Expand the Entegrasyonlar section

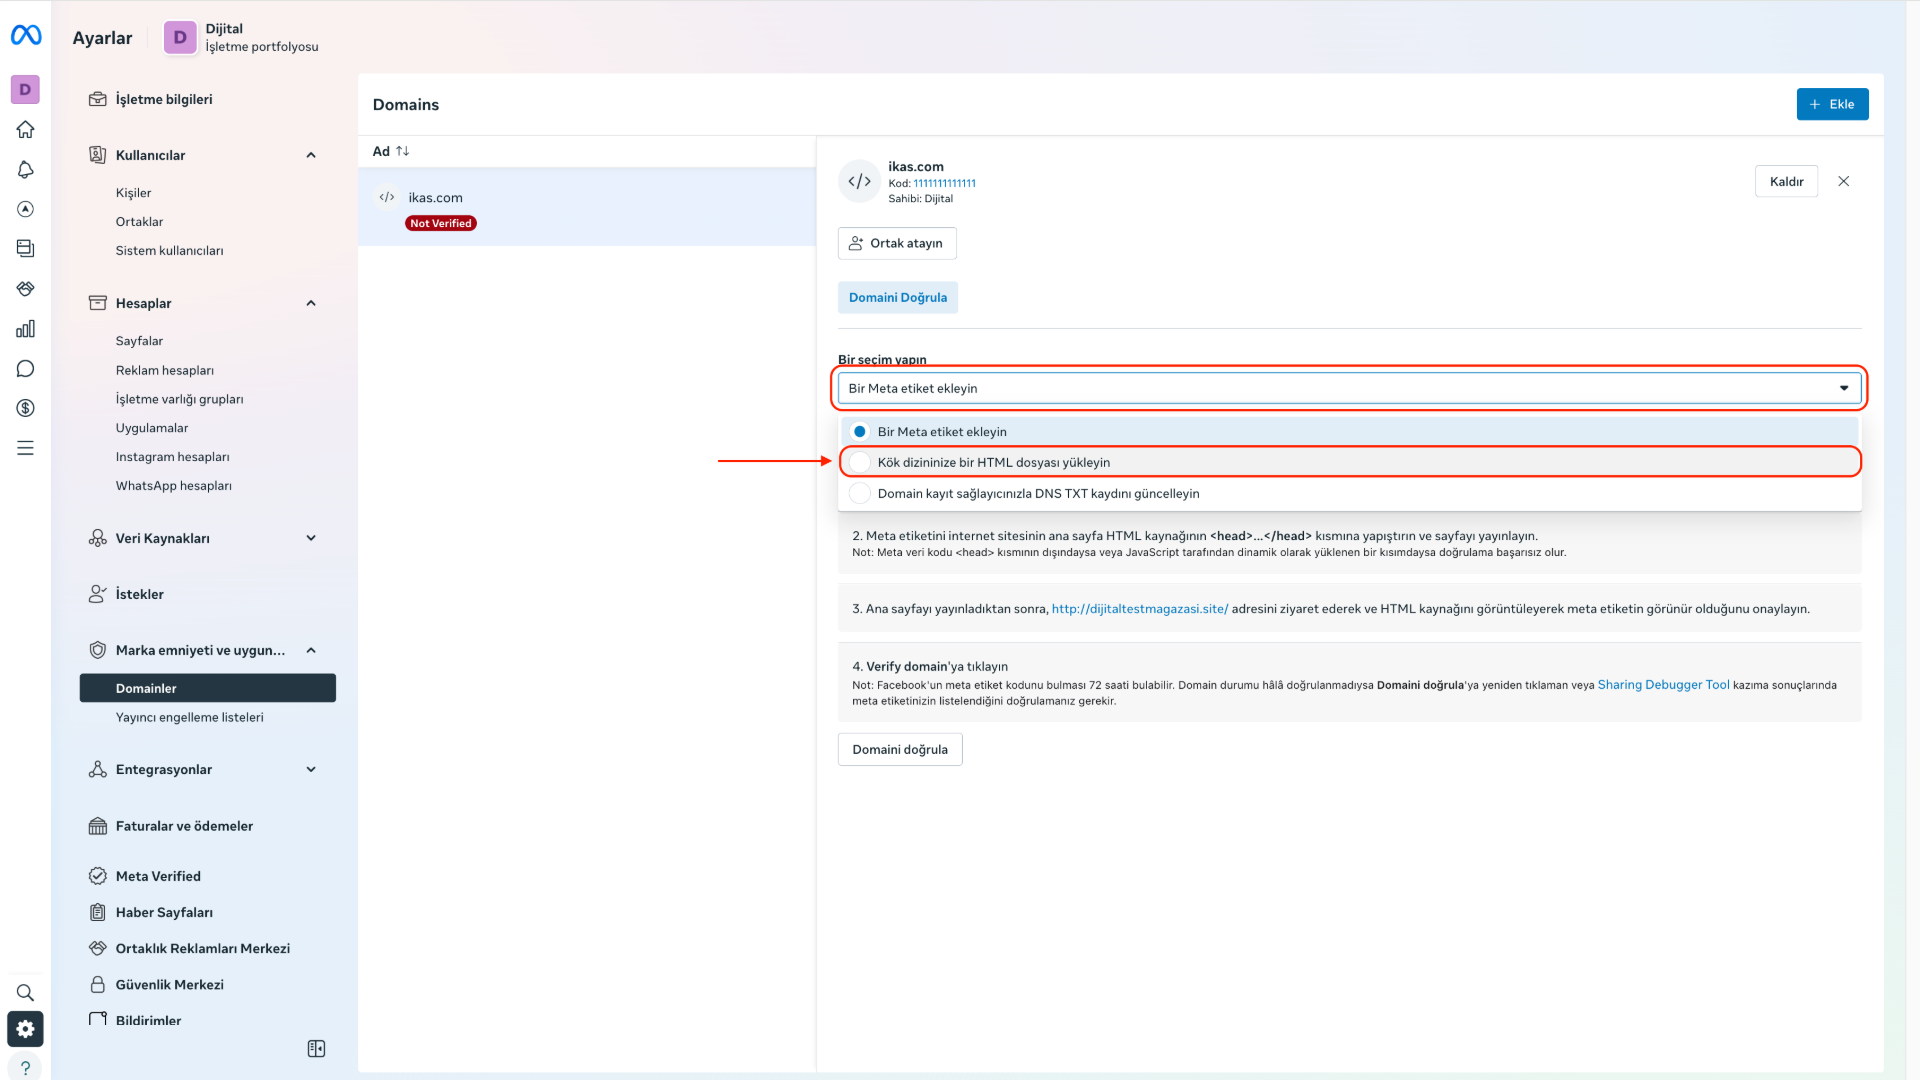pos(311,769)
